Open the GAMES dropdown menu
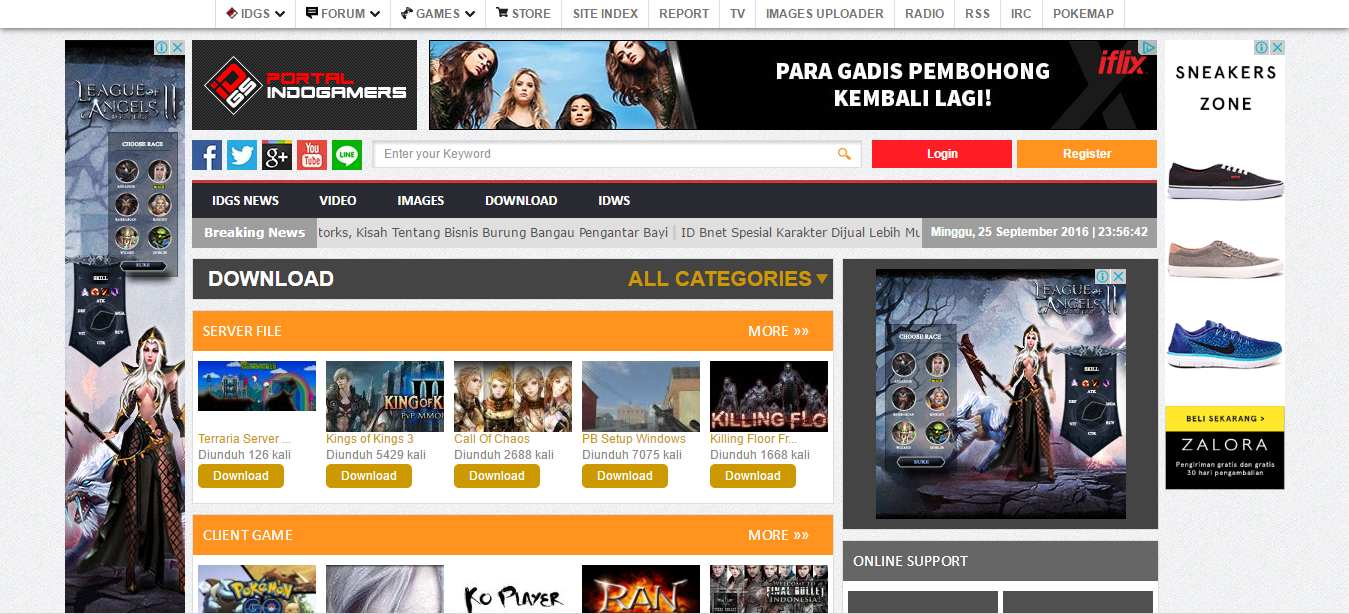 437,13
